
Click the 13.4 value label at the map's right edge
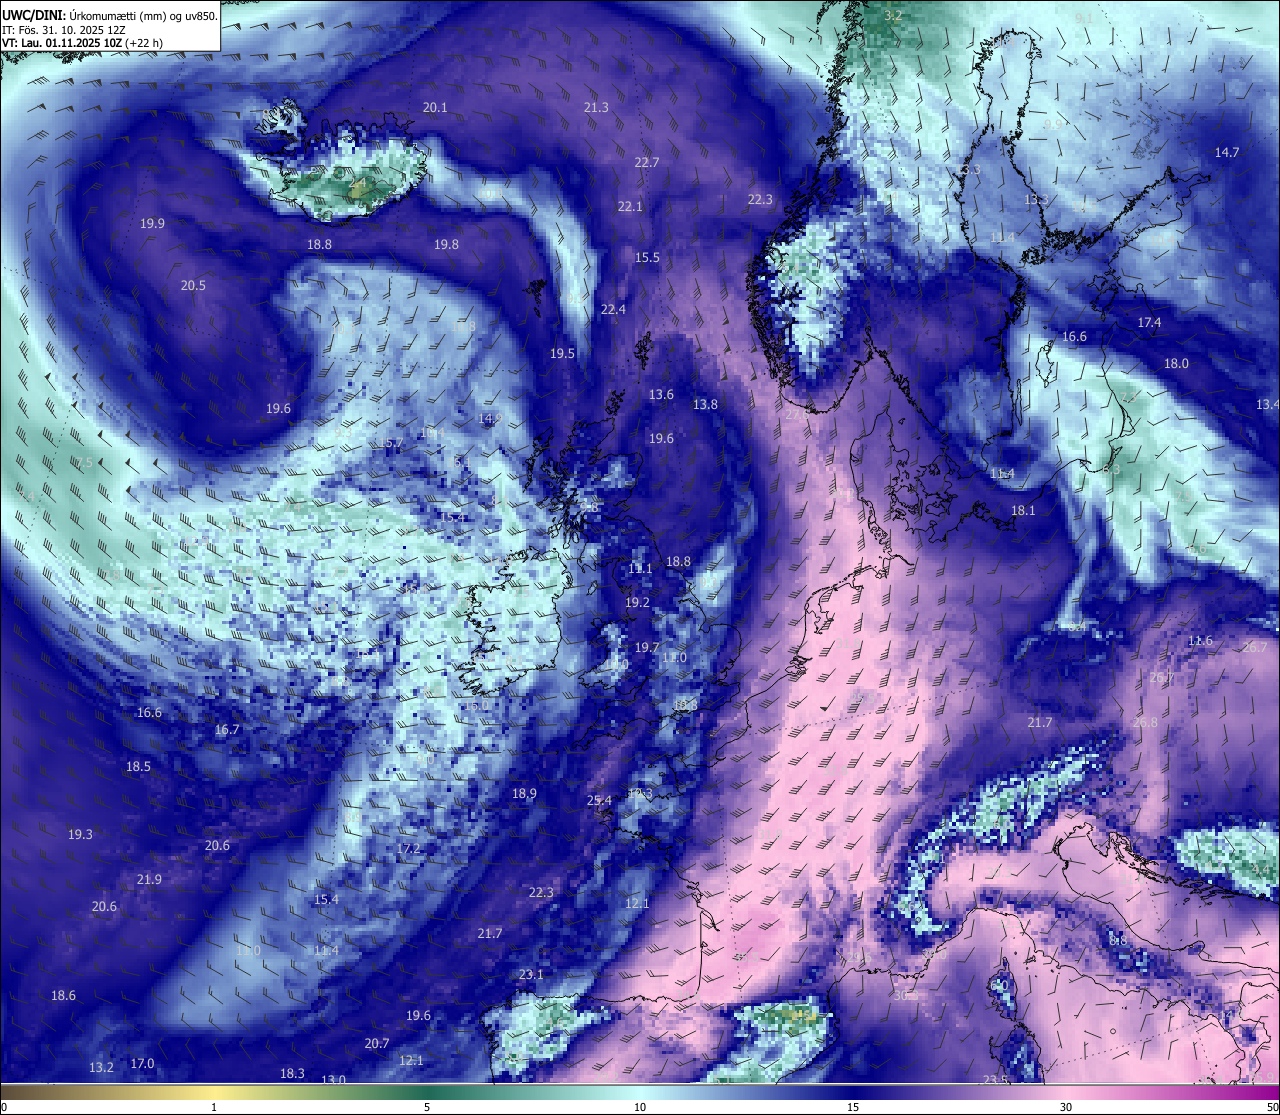click(x=1267, y=404)
